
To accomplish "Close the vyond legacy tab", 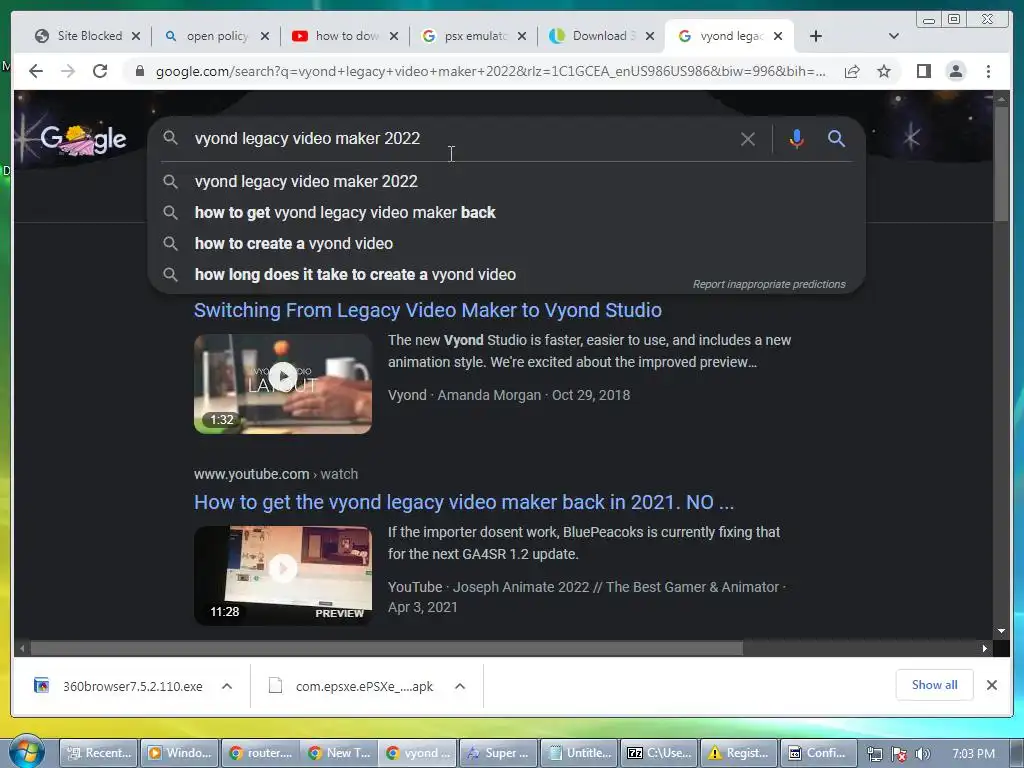I will coord(778,36).
